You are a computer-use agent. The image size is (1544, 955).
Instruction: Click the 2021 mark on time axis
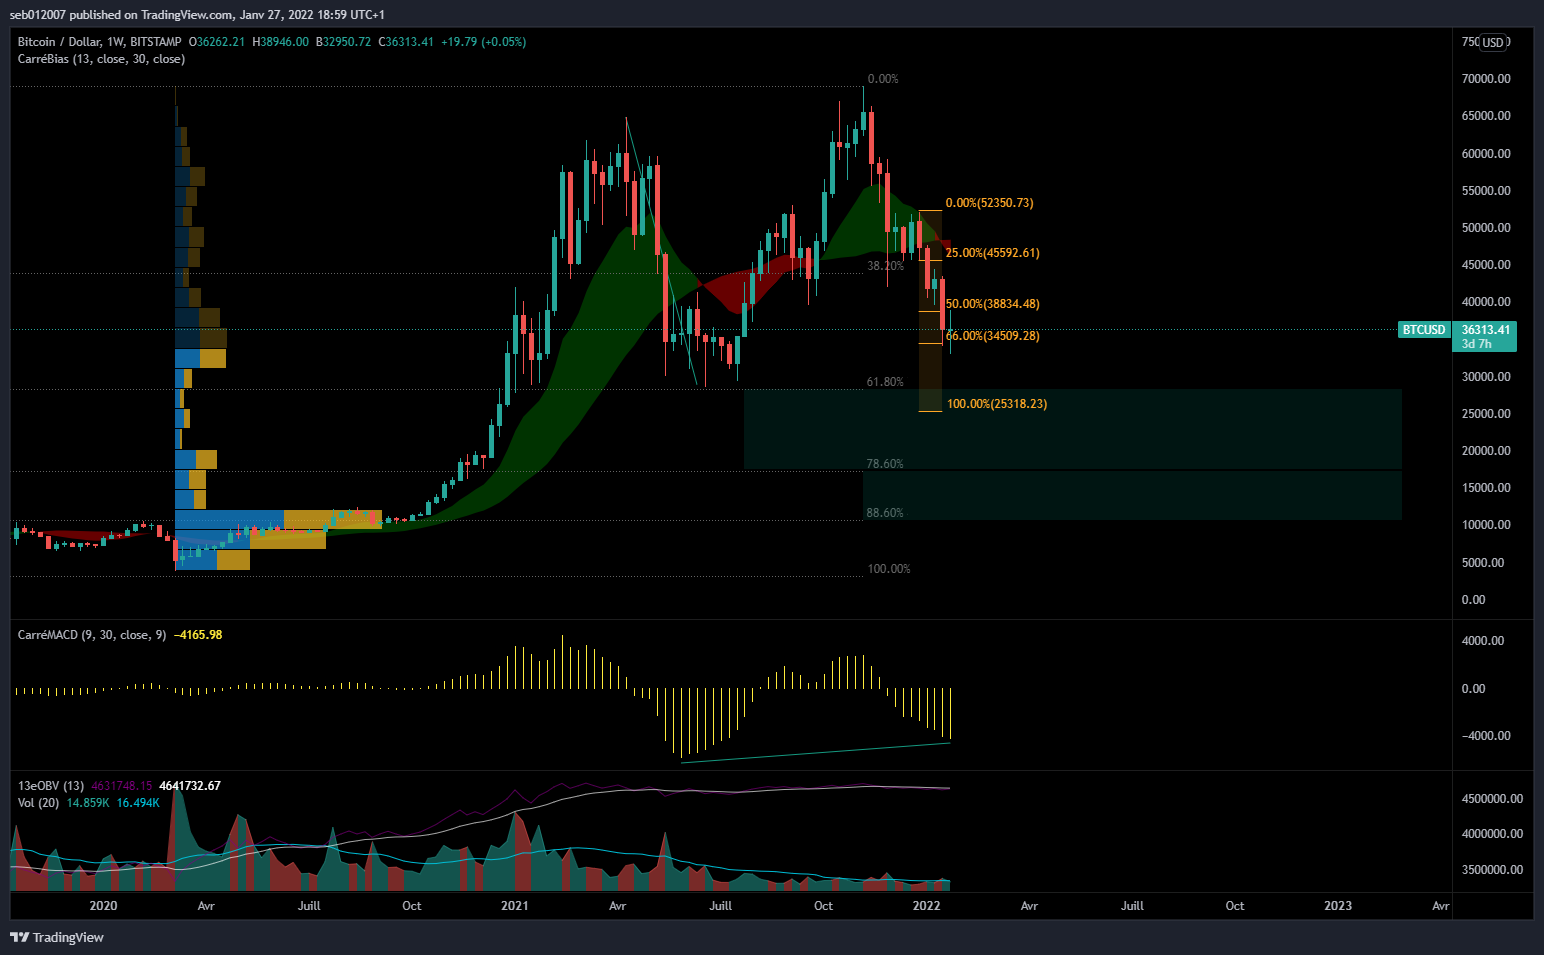514,906
